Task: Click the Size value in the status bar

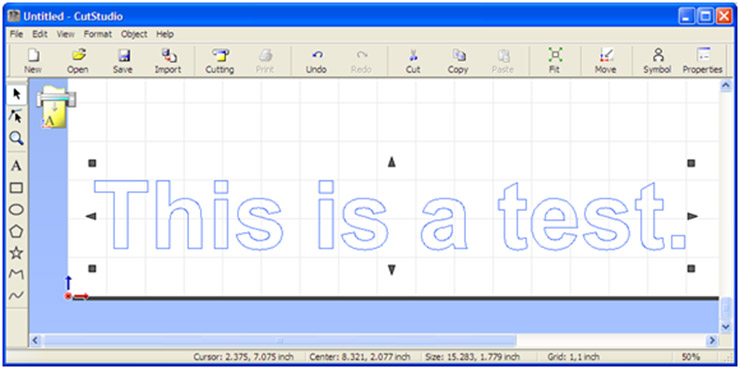Action: click(x=473, y=357)
